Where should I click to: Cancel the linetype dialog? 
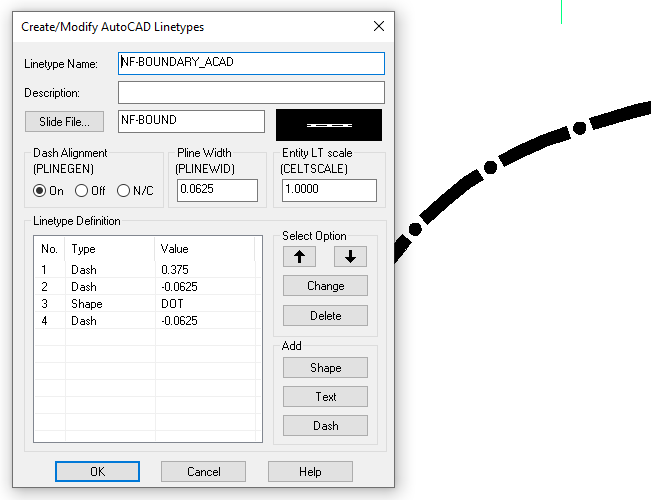pos(203,471)
